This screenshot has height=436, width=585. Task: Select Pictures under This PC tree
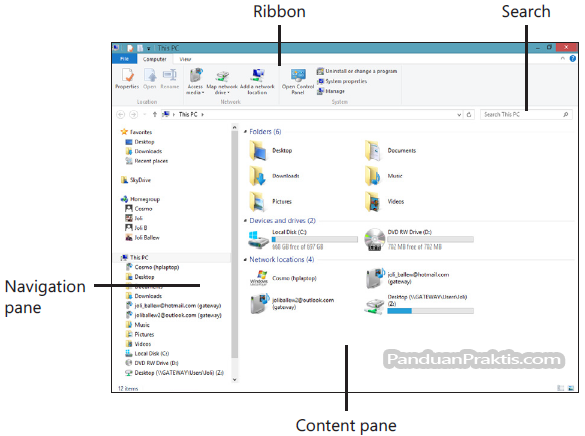point(140,335)
